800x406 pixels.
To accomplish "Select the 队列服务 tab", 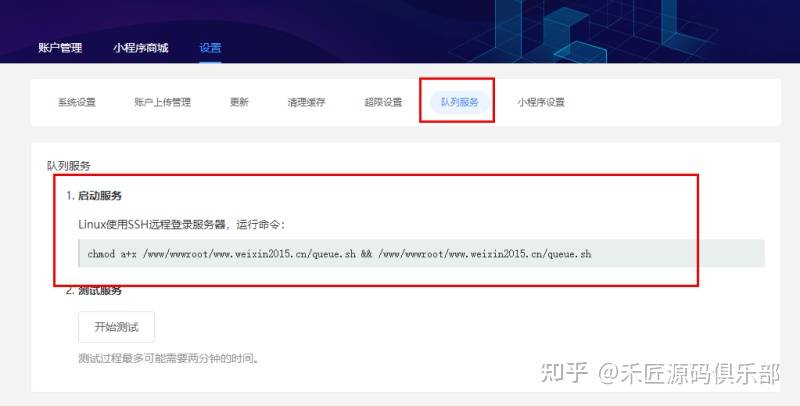I will tap(460, 102).
